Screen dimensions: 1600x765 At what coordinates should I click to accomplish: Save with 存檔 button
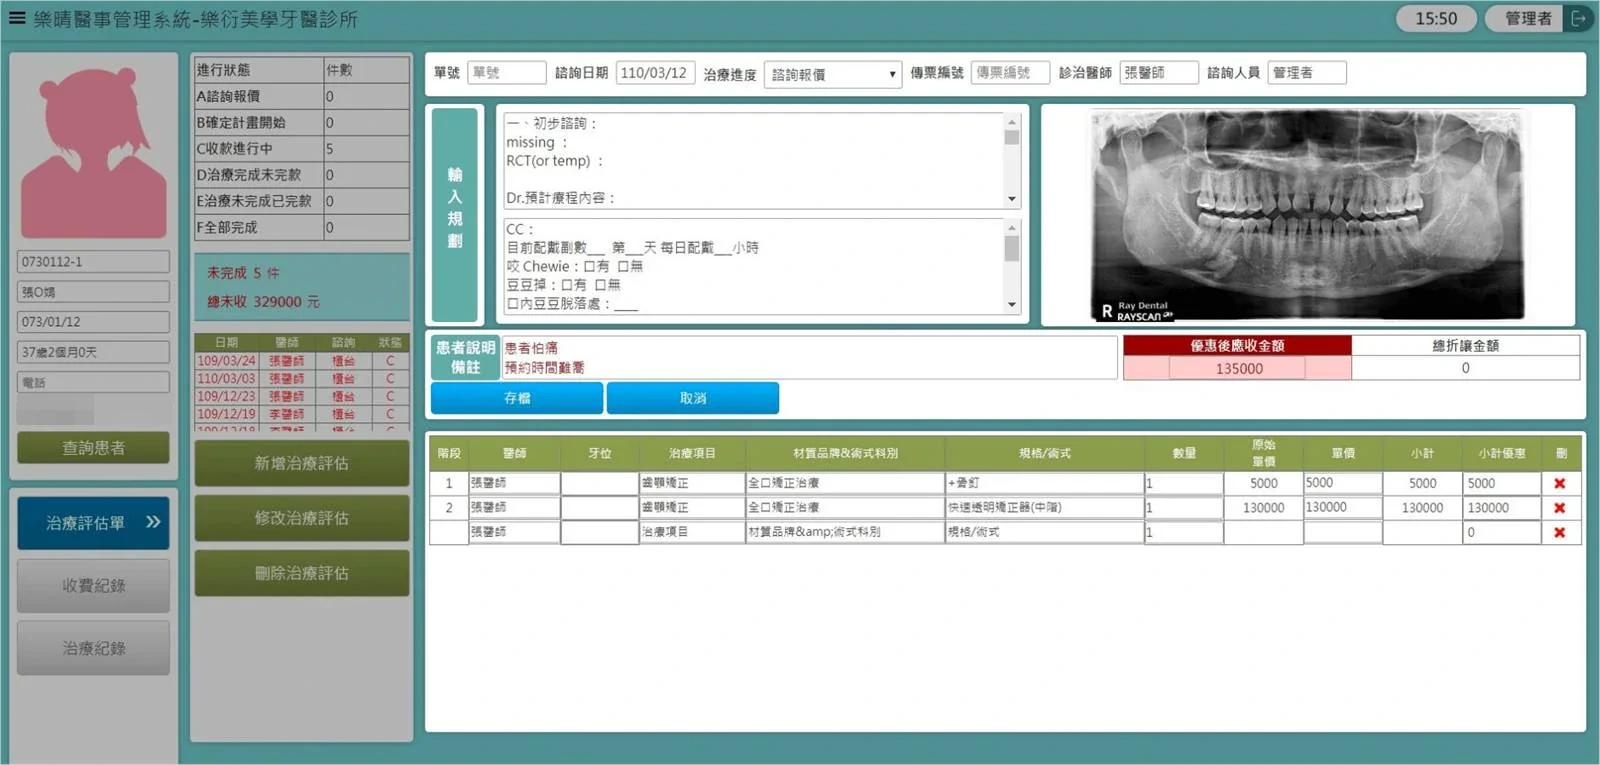pyautogui.click(x=517, y=398)
